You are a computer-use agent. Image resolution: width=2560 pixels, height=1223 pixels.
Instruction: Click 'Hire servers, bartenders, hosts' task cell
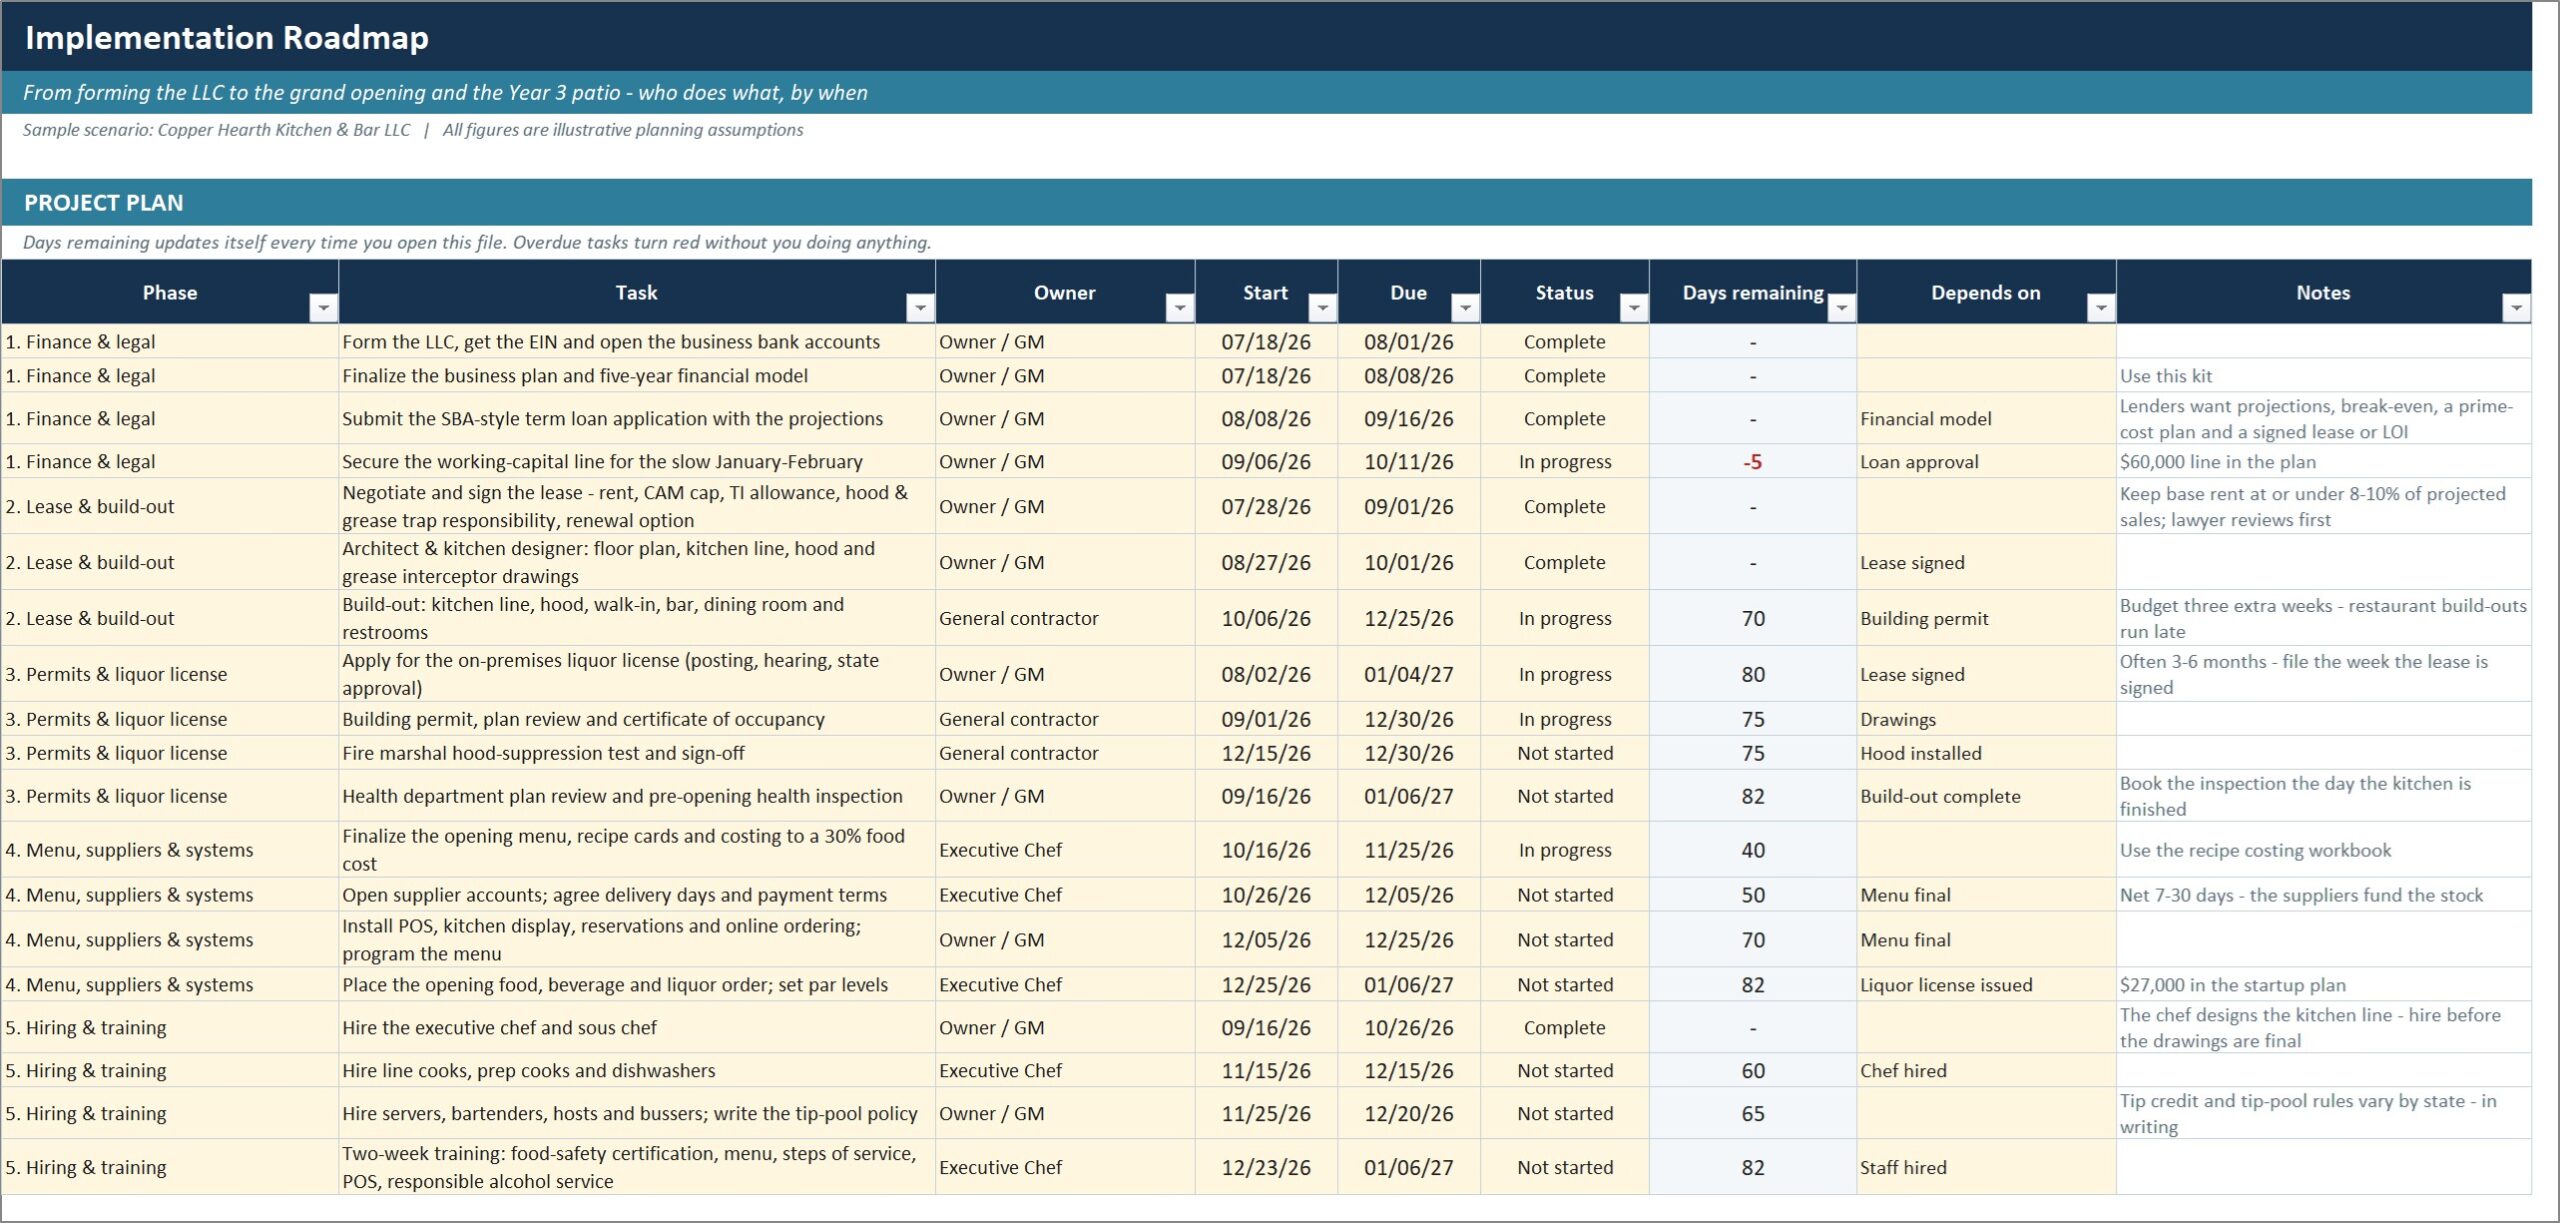637,1114
